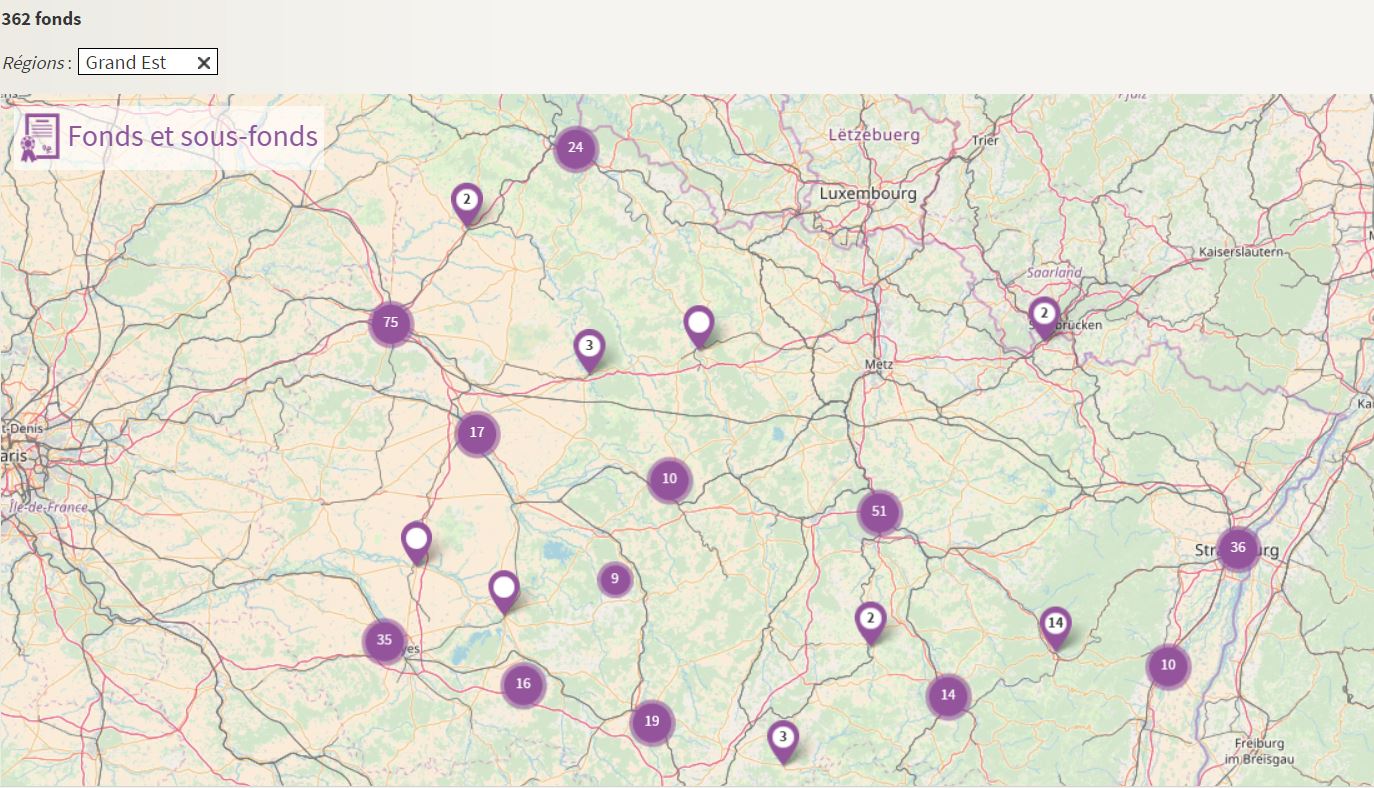Click the Metz label on the map
Image resolution: width=1374 pixels, height=788 pixels.
pyautogui.click(x=879, y=365)
